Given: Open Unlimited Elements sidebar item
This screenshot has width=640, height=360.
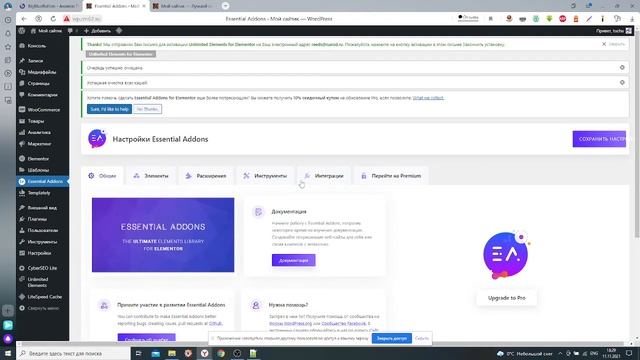Looking at the screenshot, I should point(38,282).
